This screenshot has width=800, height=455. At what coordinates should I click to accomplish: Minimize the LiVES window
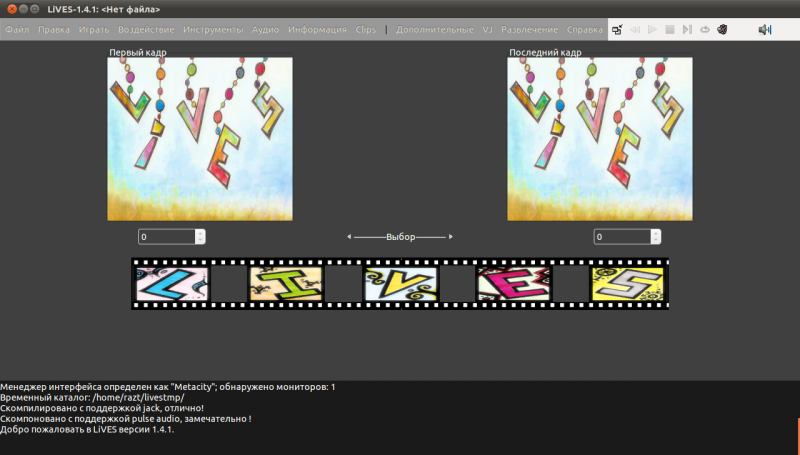[x=23, y=9]
